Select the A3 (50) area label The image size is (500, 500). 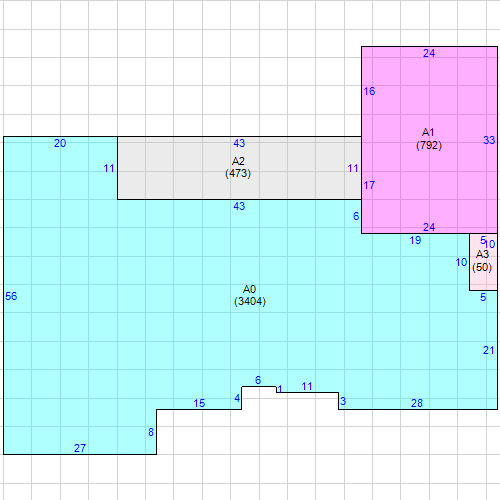tap(482, 261)
